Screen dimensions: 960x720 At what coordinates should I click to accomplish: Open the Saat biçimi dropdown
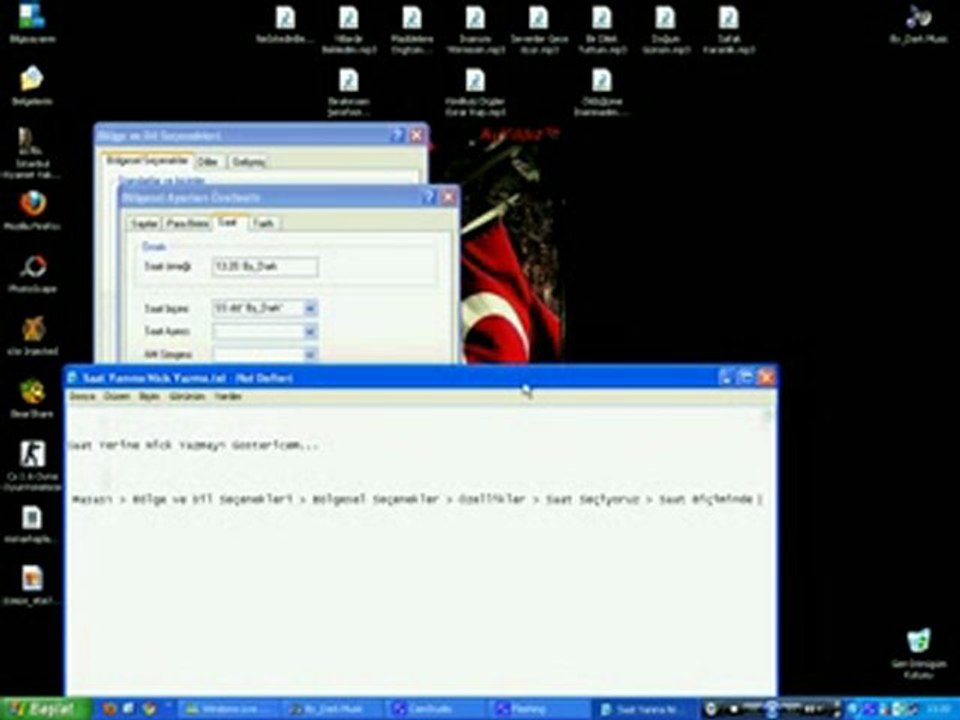pos(310,309)
